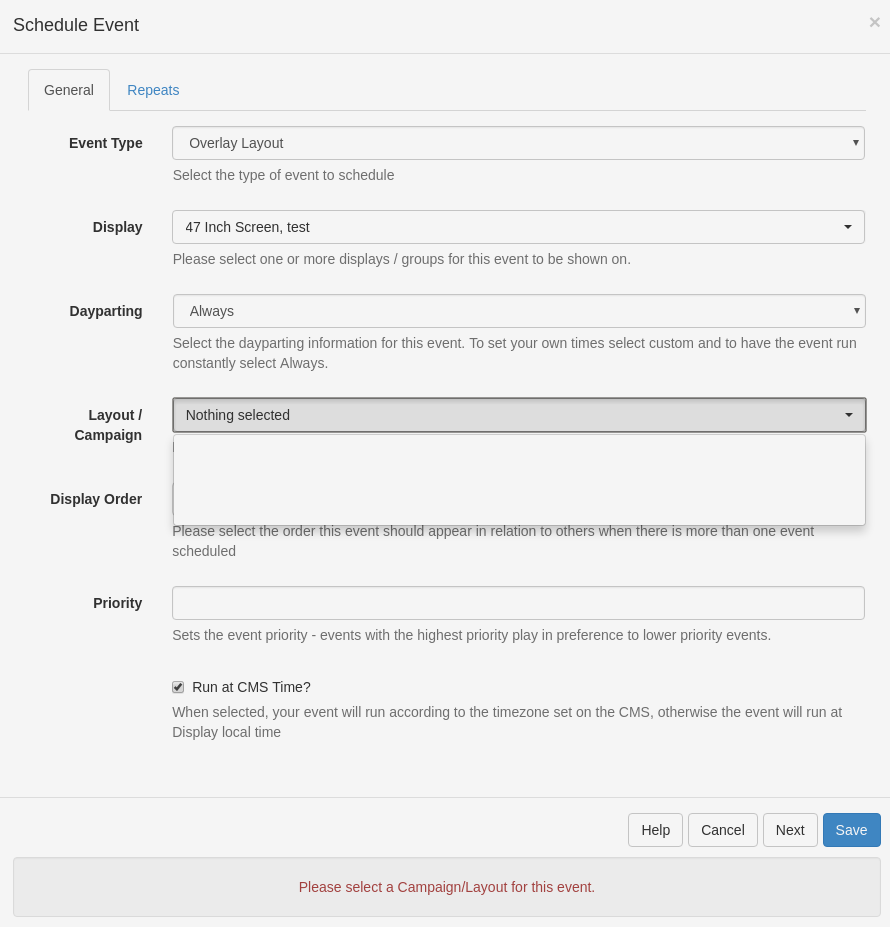Image resolution: width=890 pixels, height=927 pixels.
Task: Collapse the Nothing selected Layout / Campaign dropdown
Action: (x=519, y=415)
